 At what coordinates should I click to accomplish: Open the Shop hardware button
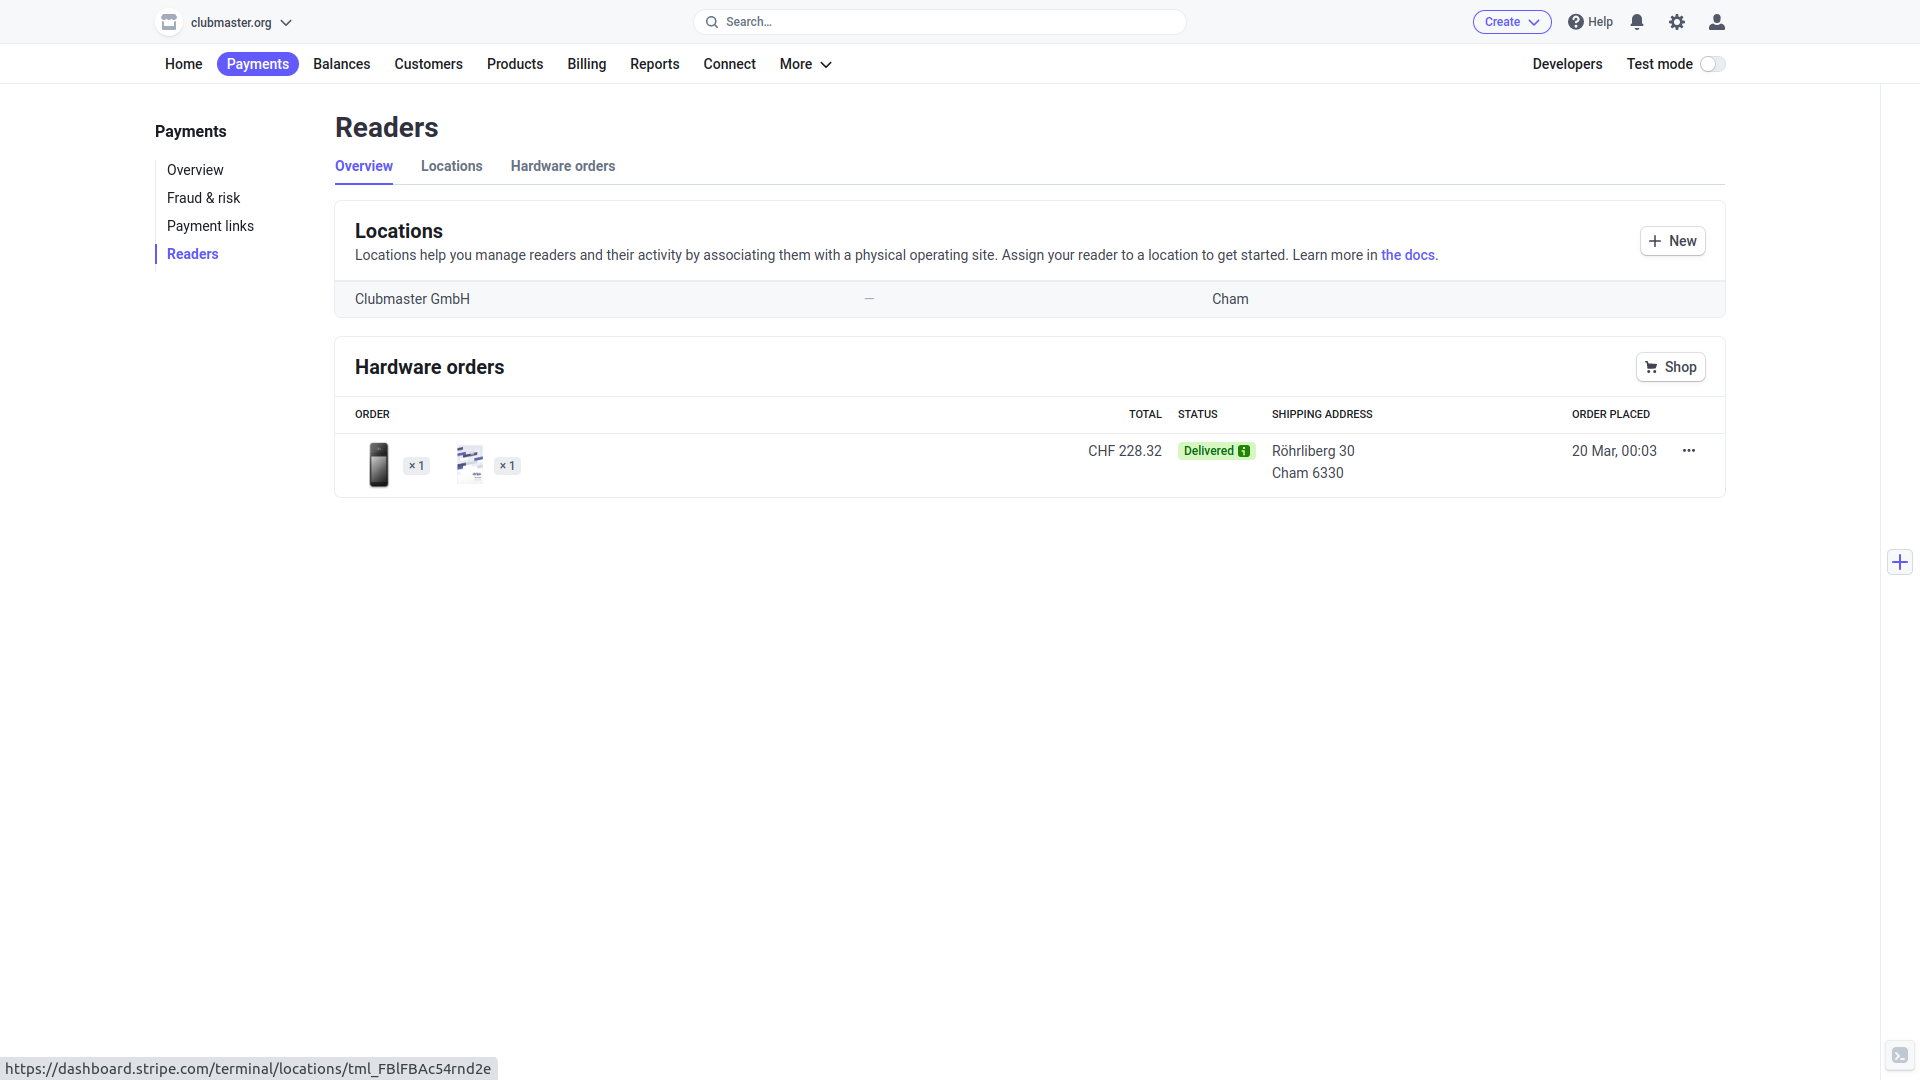click(1670, 367)
